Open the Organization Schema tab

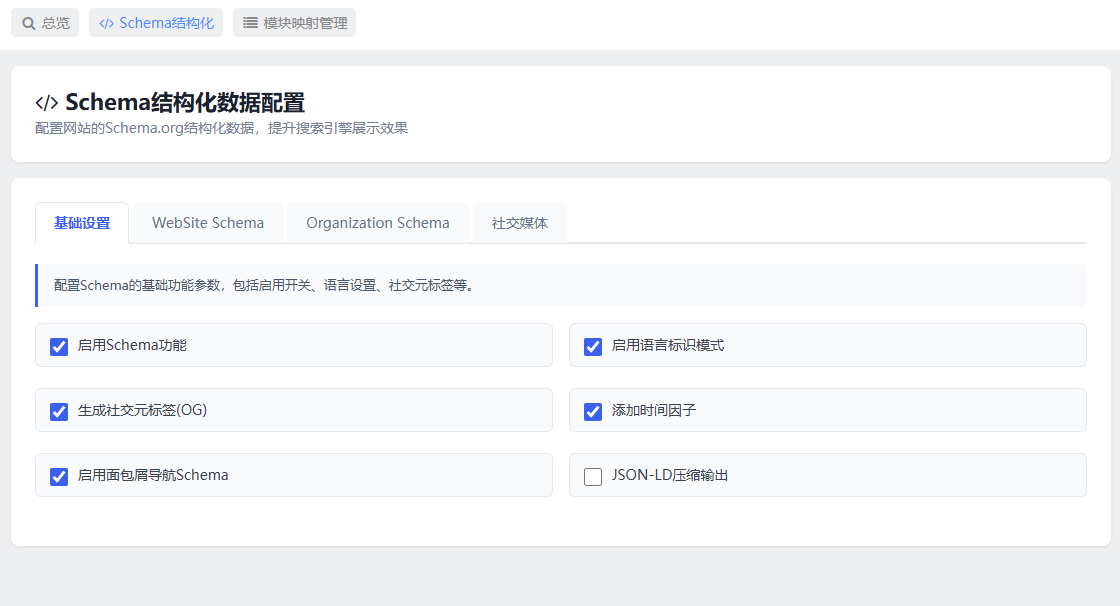[378, 223]
